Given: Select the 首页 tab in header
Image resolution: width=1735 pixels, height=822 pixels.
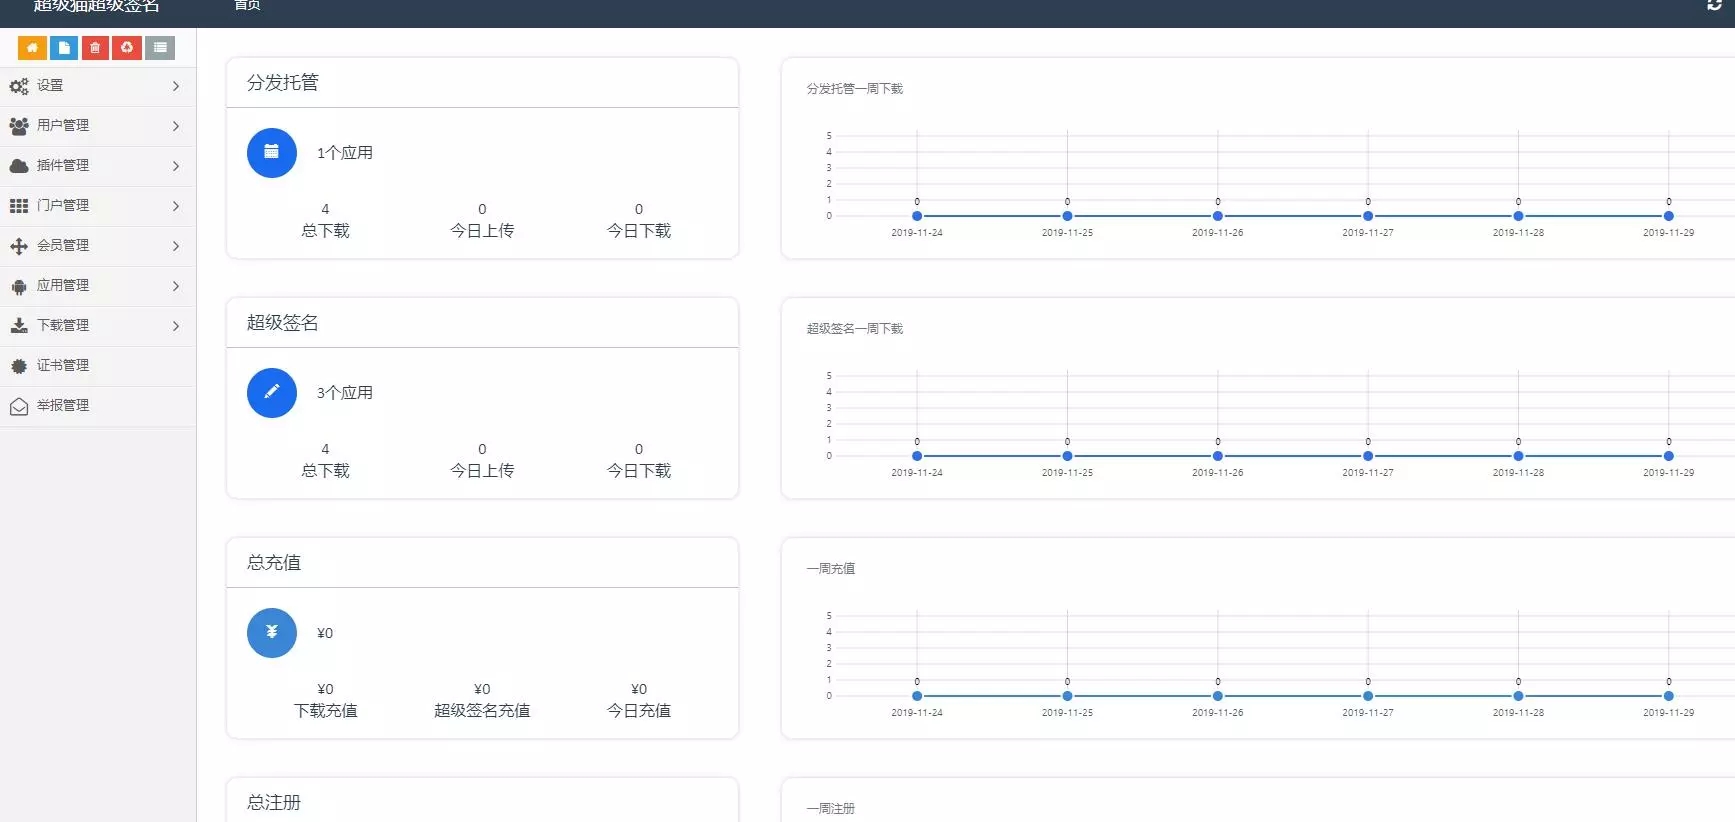Looking at the screenshot, I should click(x=247, y=6).
